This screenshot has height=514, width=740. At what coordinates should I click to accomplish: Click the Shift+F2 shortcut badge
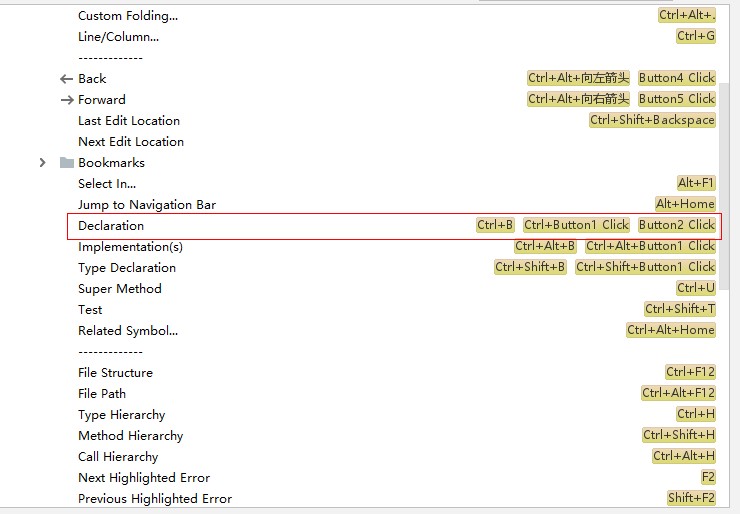(x=691, y=498)
